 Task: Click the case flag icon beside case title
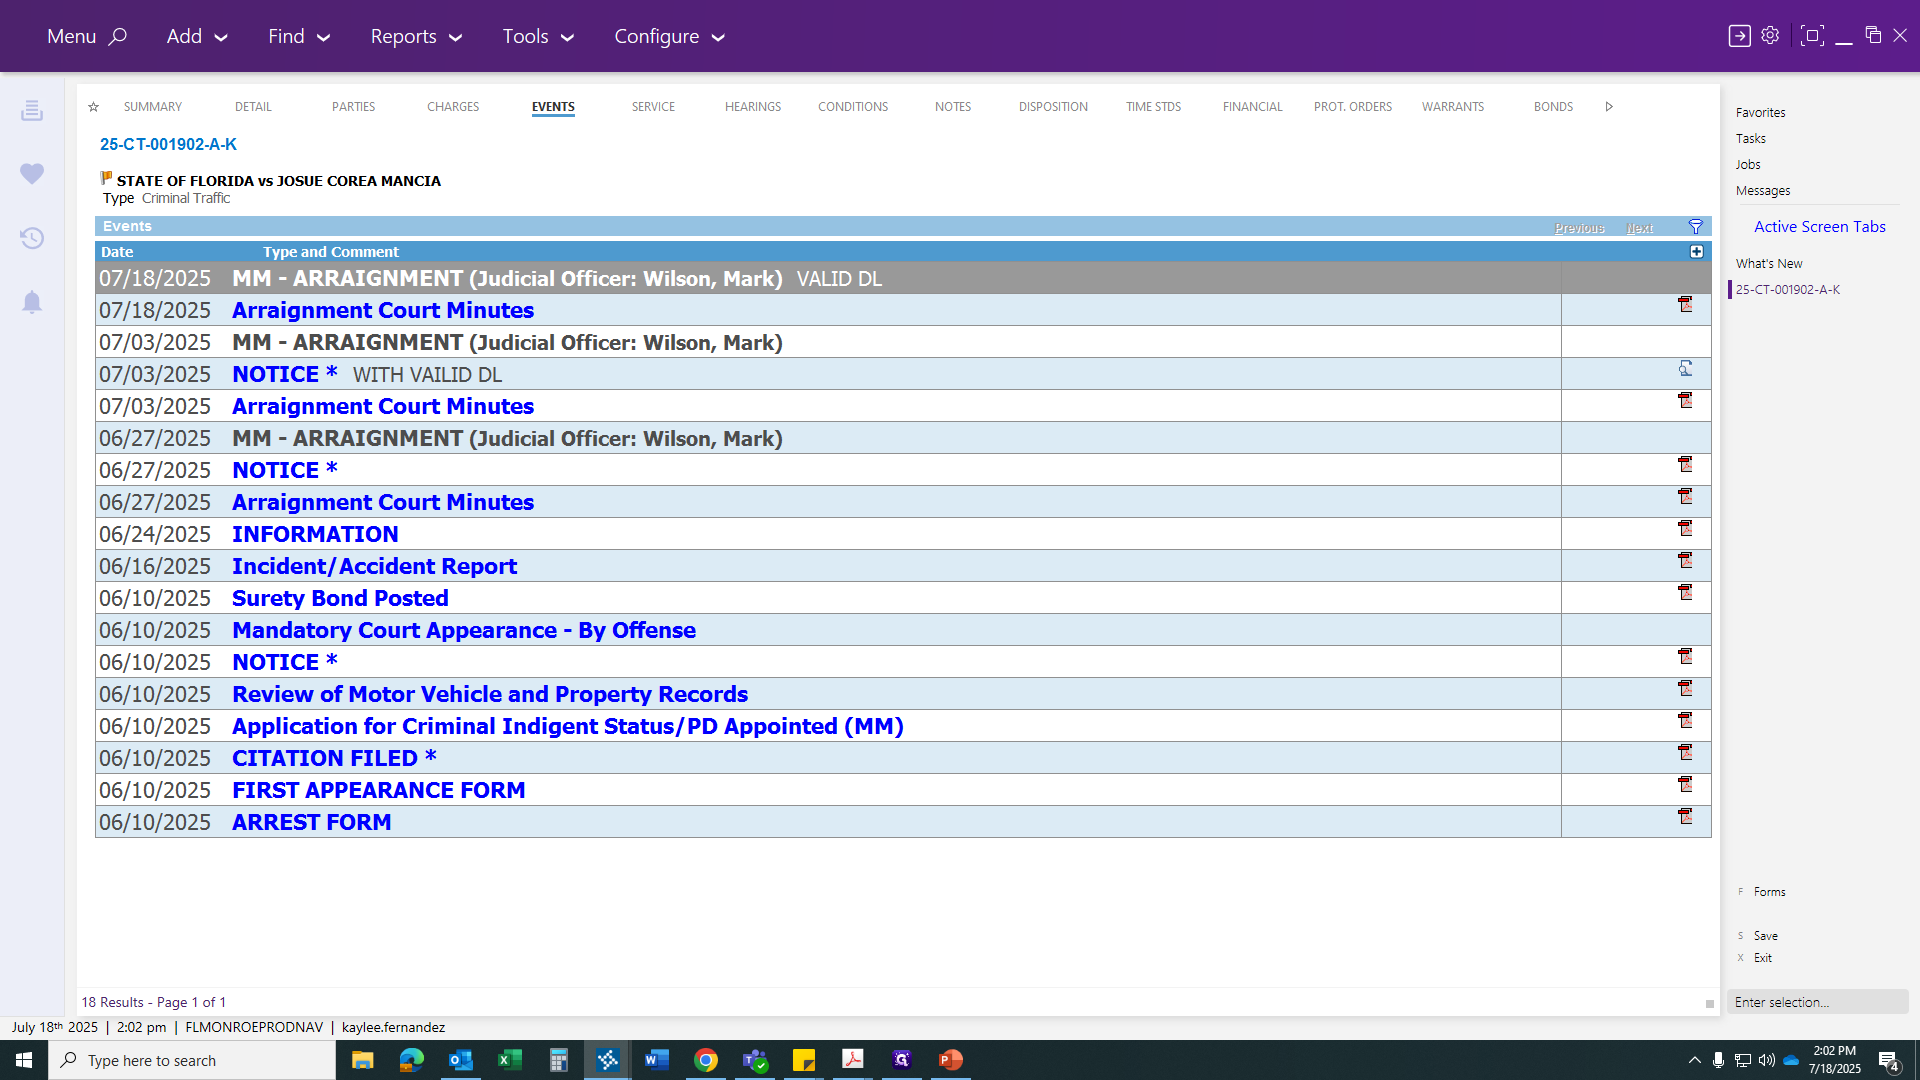(106, 178)
